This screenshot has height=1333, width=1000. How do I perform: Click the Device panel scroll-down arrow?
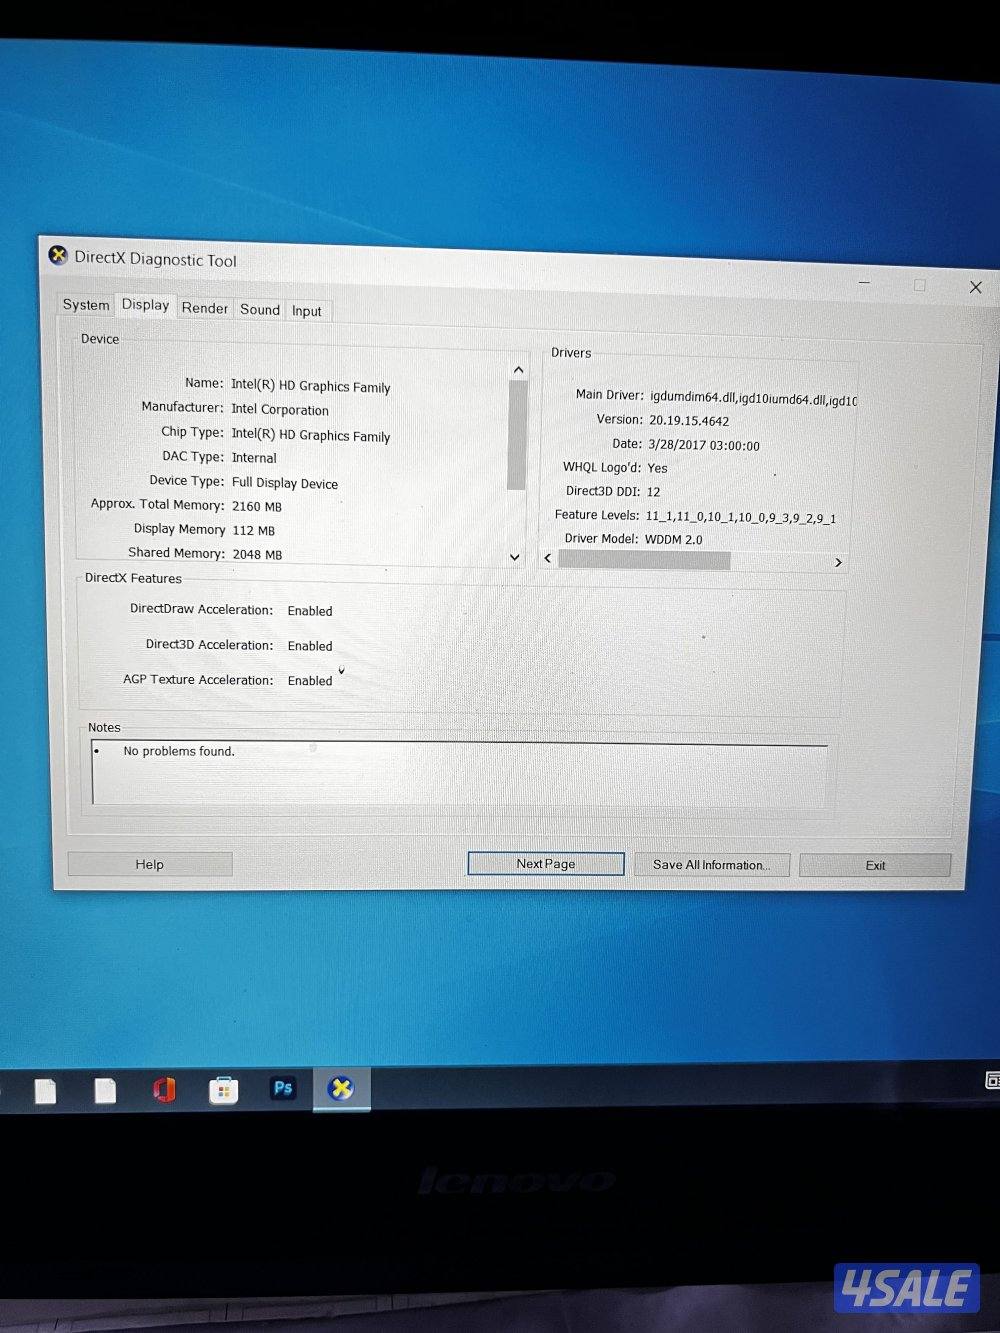514,556
